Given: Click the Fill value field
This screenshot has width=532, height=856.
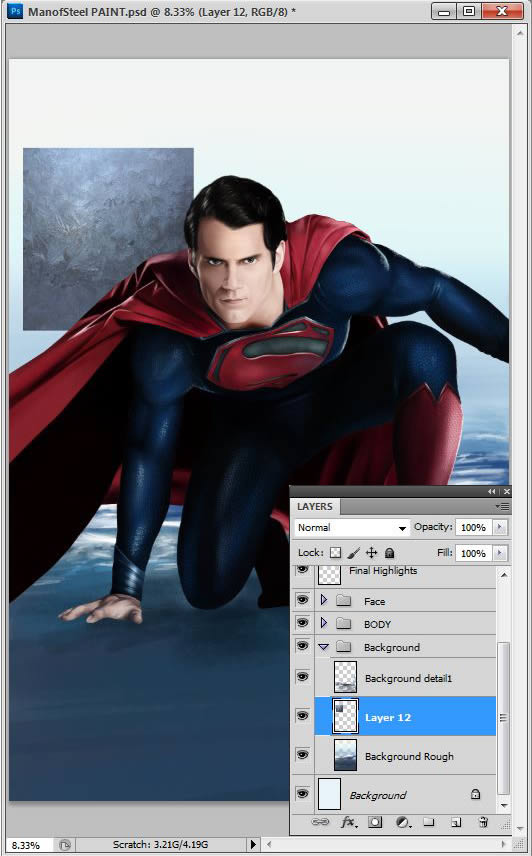Looking at the screenshot, I should click(x=474, y=553).
